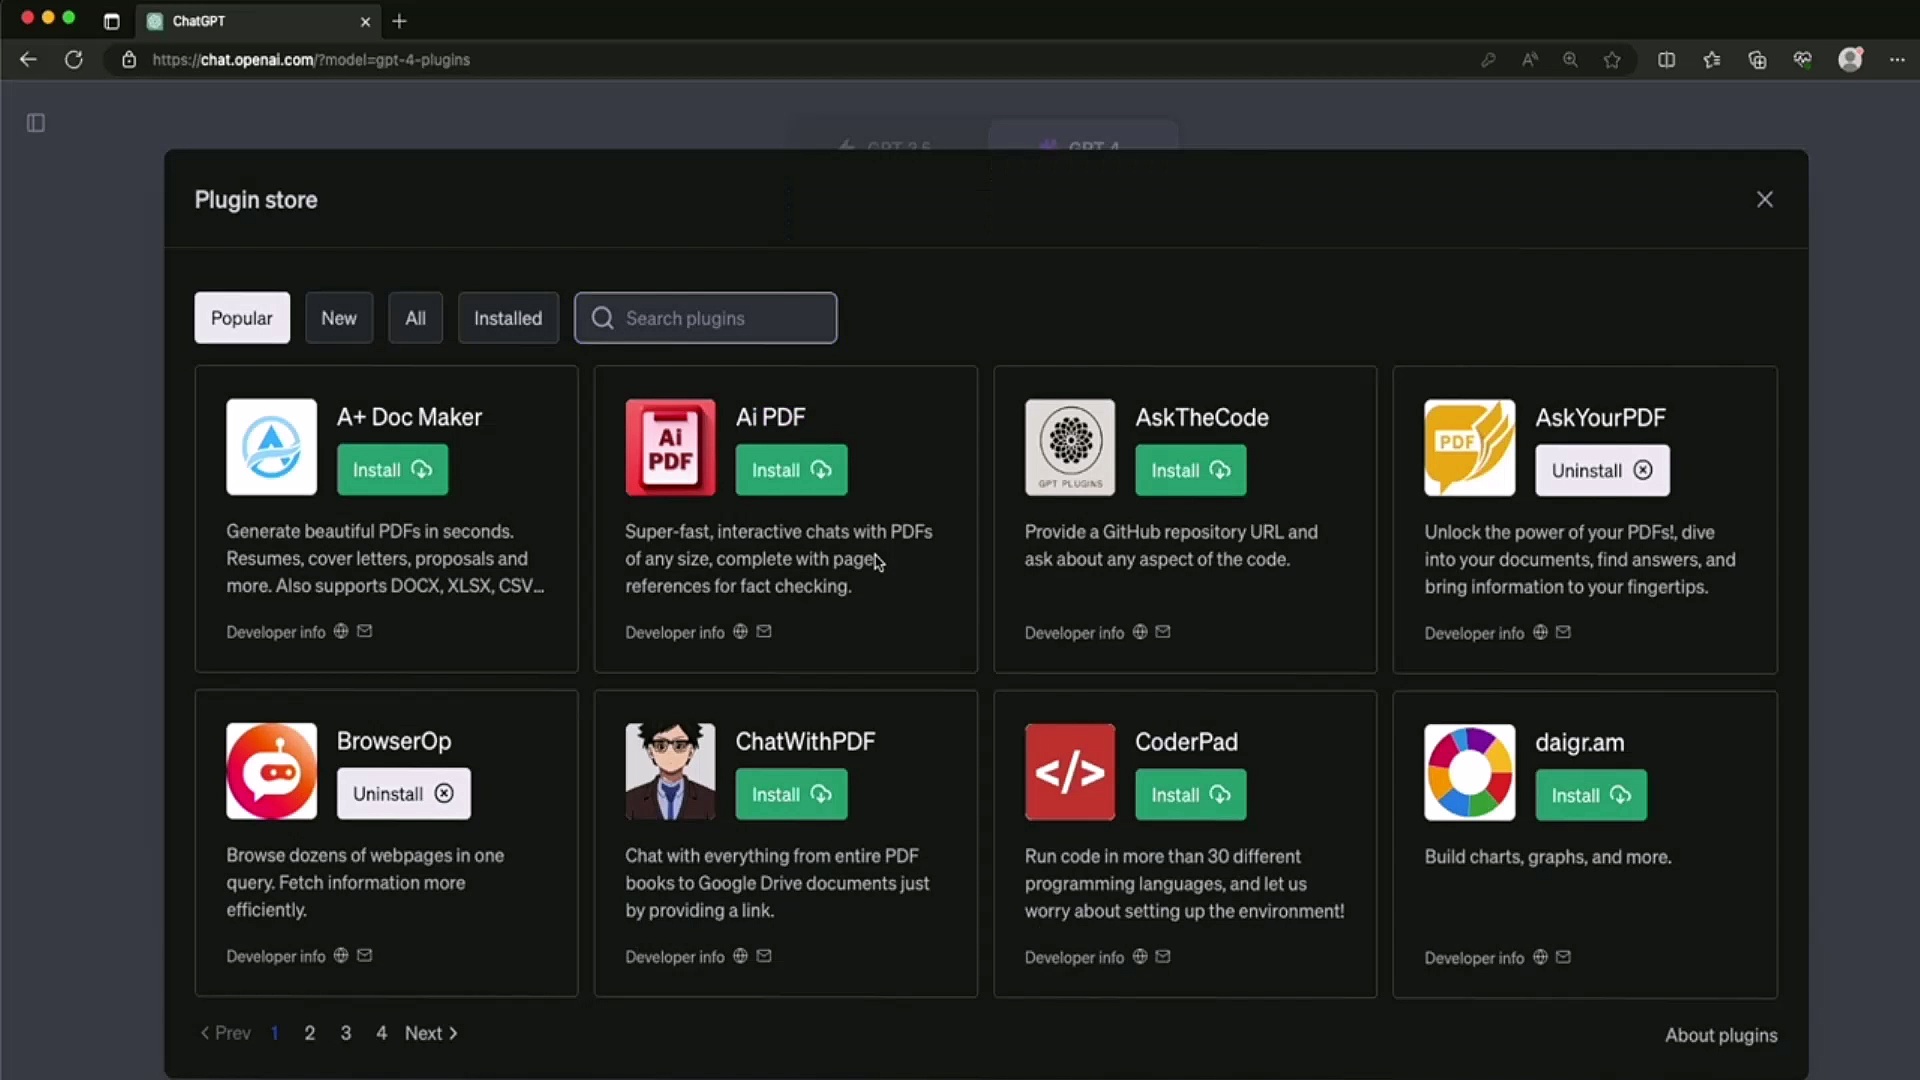Click the AskTheCode plugin logo
This screenshot has width=1920, height=1080.
pos(1069,447)
